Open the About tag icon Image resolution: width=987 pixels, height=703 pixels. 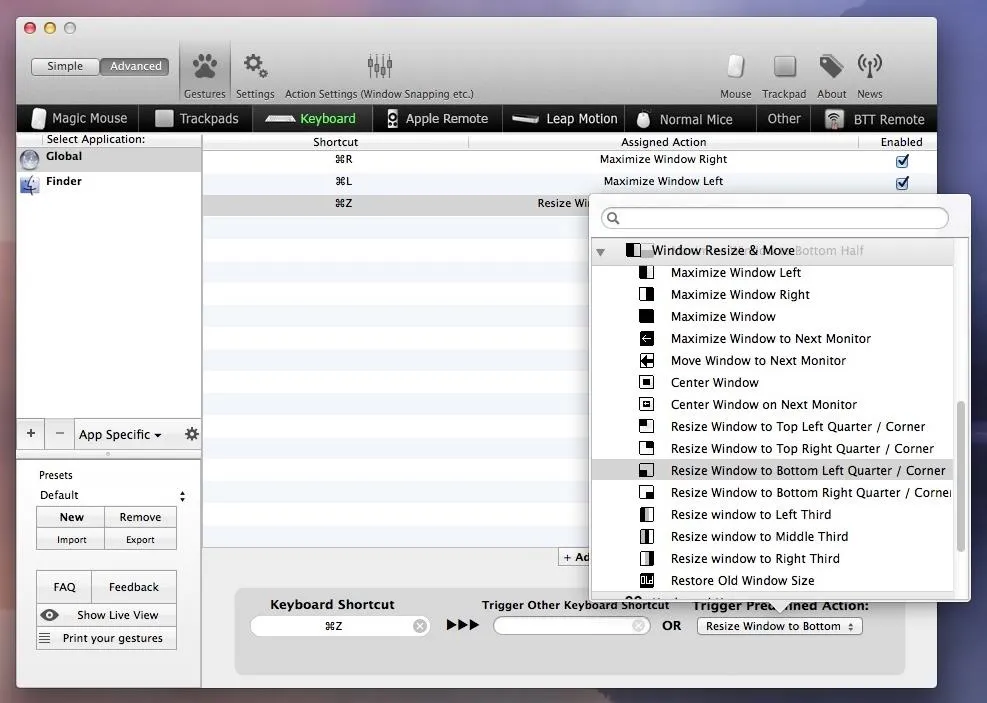click(832, 65)
